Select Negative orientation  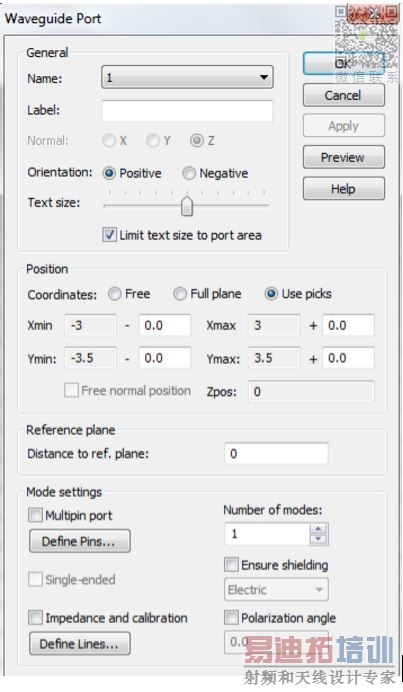(x=189, y=173)
